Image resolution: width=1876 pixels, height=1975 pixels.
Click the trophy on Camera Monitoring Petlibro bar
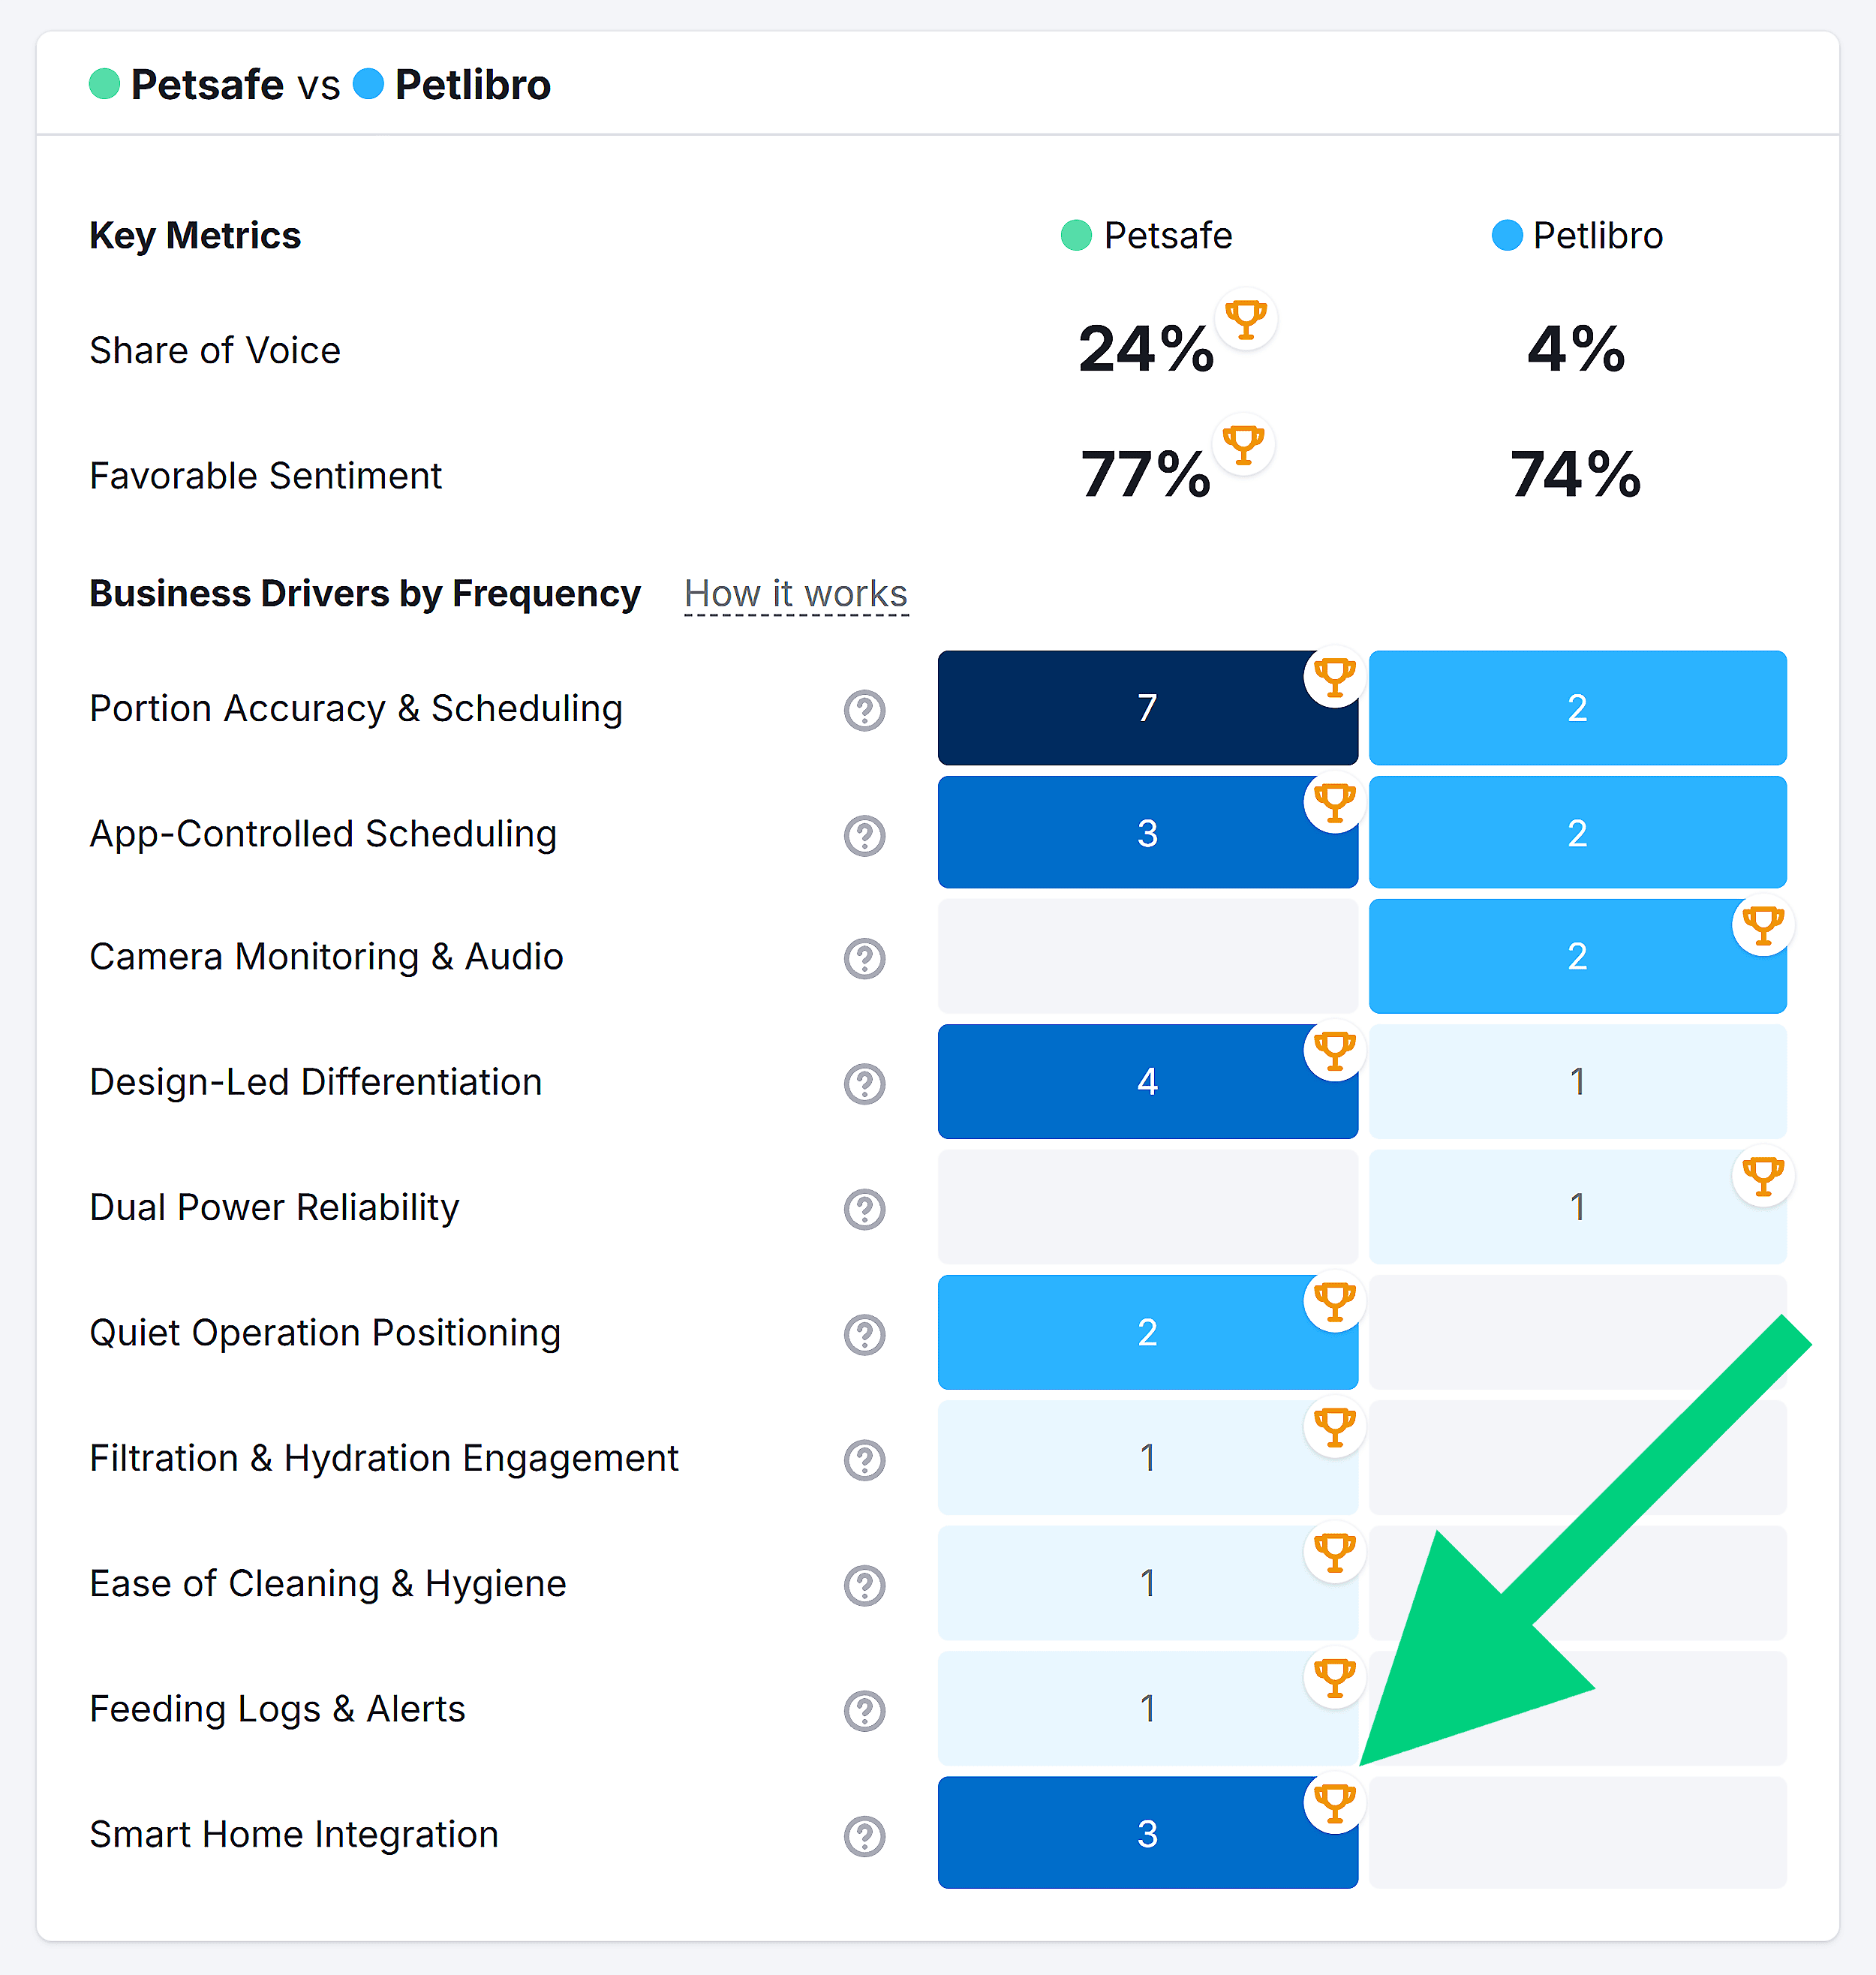pyautogui.click(x=1763, y=925)
